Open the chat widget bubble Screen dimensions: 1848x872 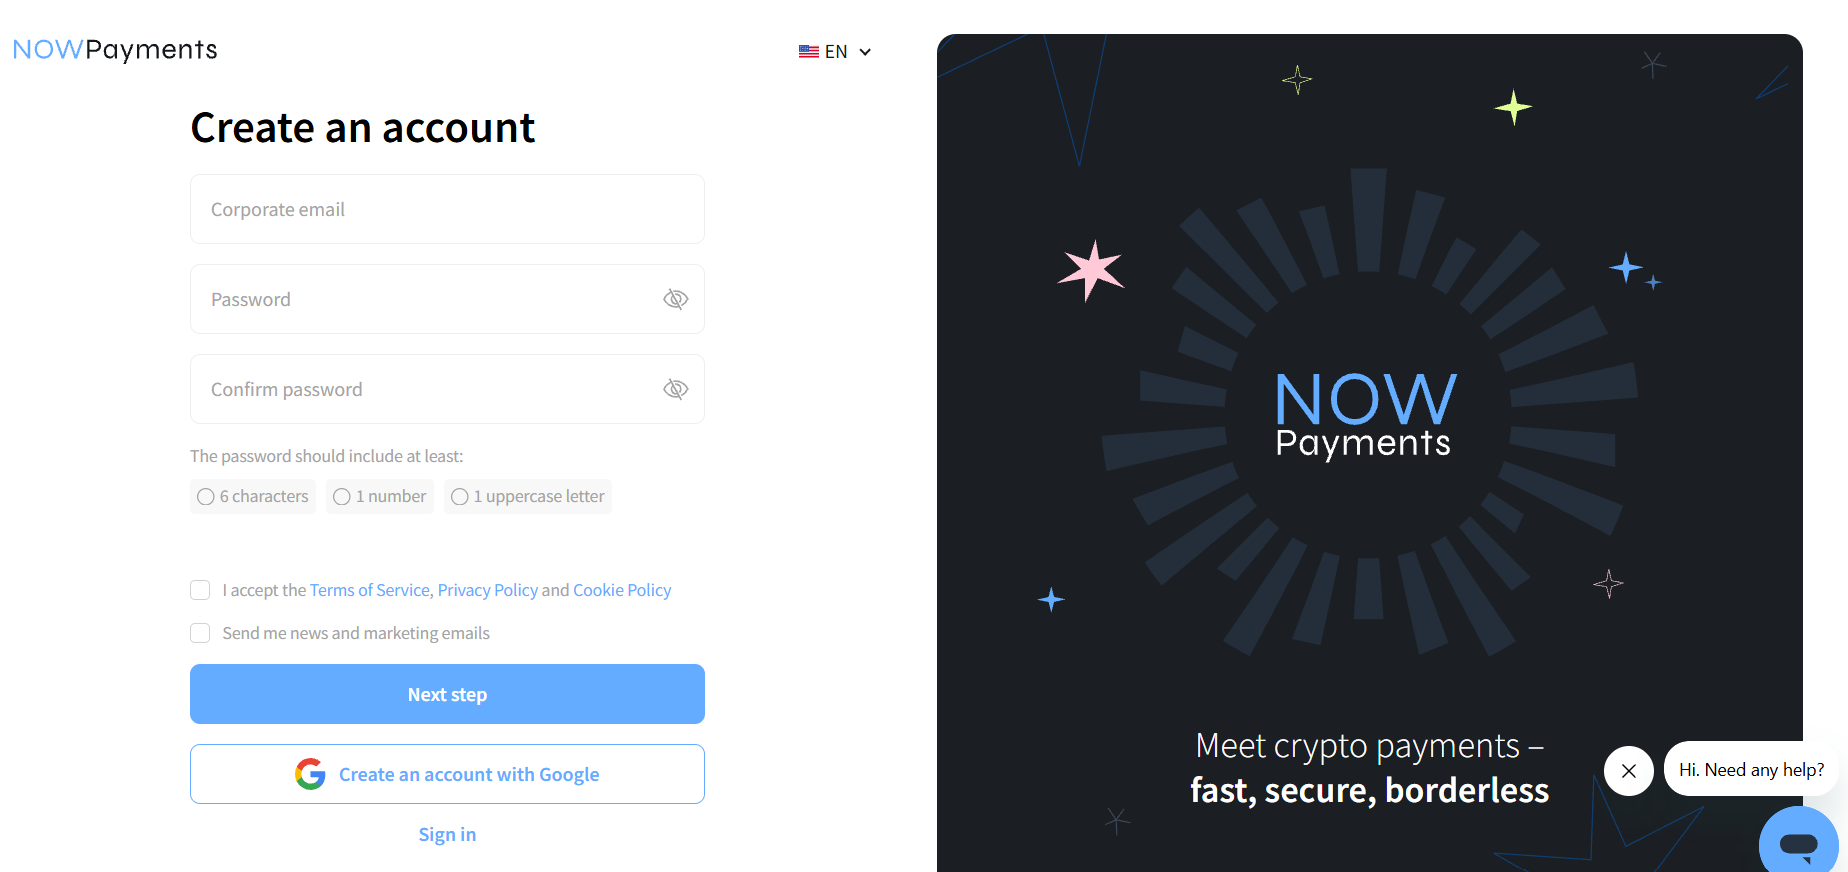point(1797,843)
